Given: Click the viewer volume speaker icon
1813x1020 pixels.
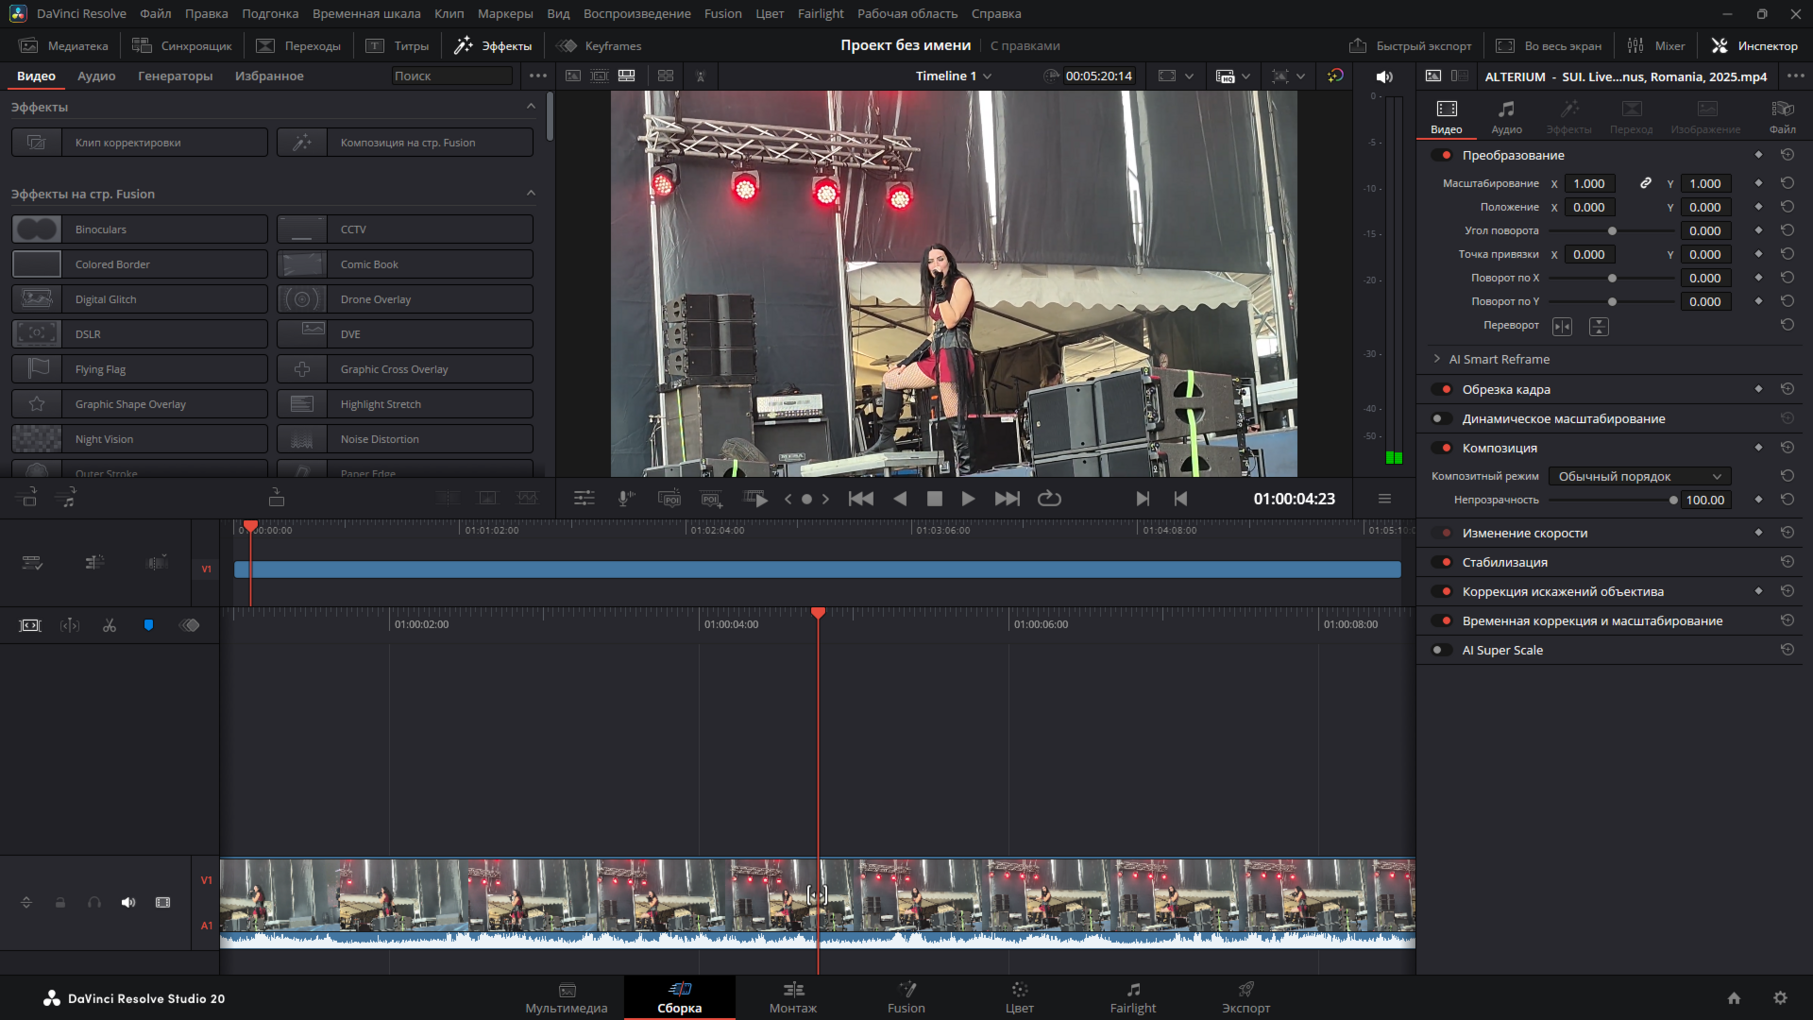Looking at the screenshot, I should [1384, 76].
